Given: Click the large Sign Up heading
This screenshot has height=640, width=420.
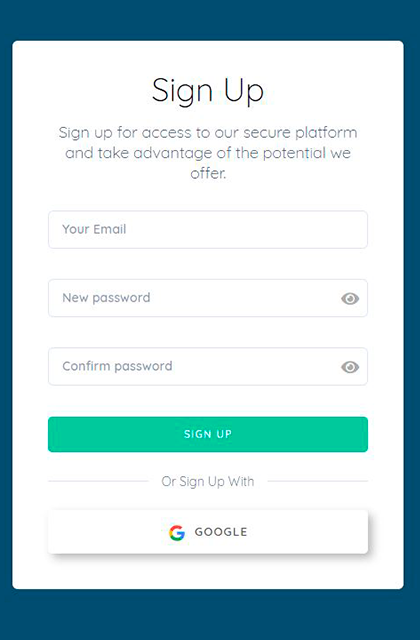Looking at the screenshot, I should (x=208, y=91).
